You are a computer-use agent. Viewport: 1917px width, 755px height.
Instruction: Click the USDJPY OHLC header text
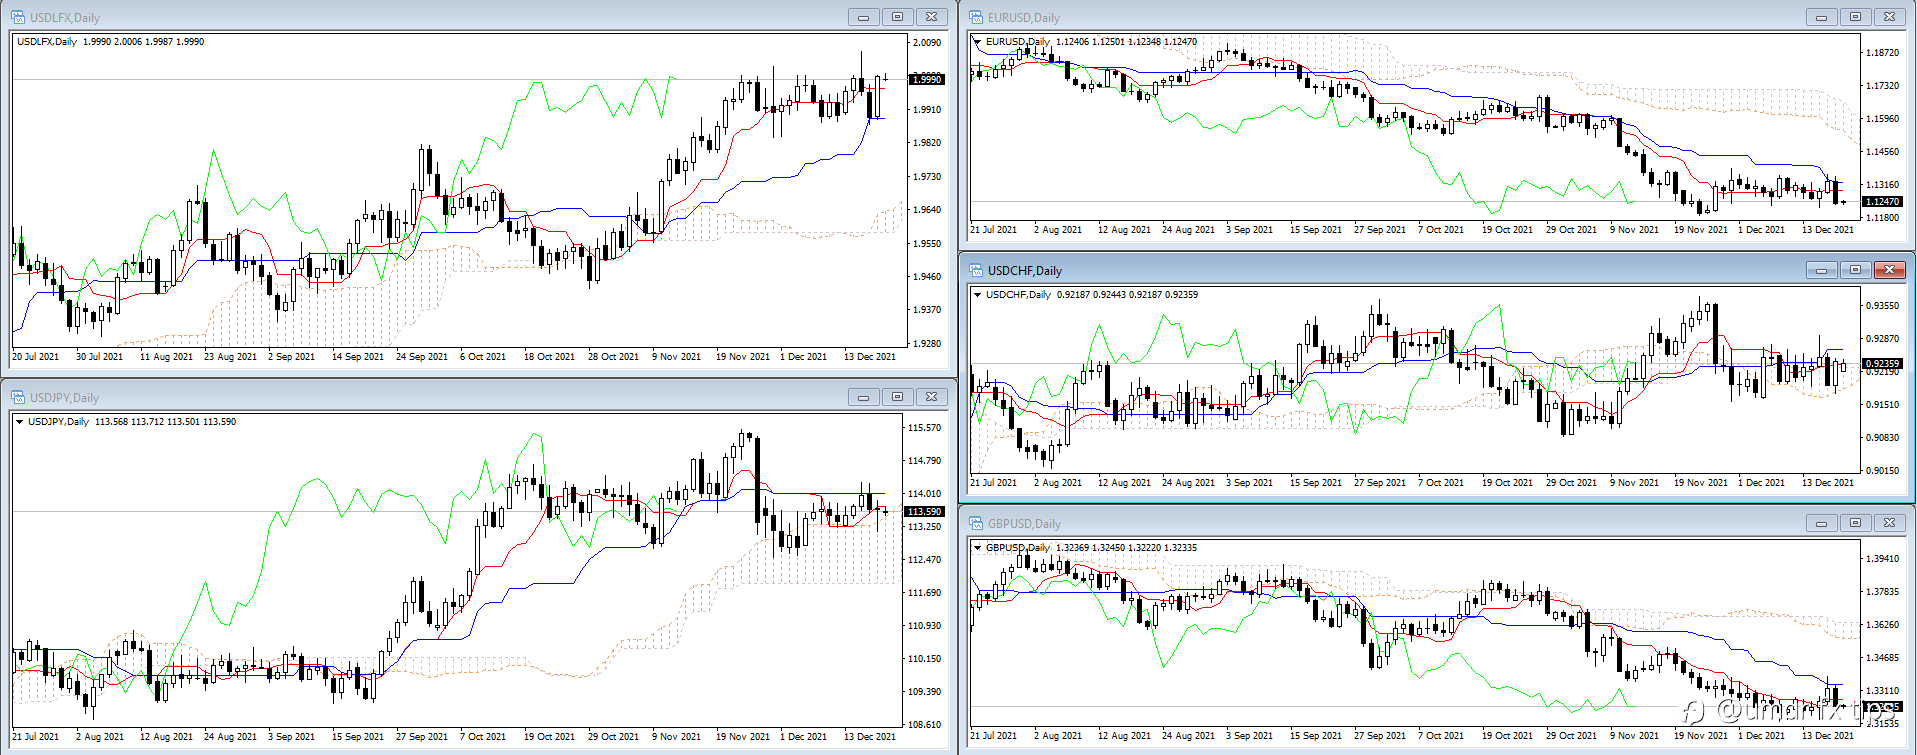(132, 422)
